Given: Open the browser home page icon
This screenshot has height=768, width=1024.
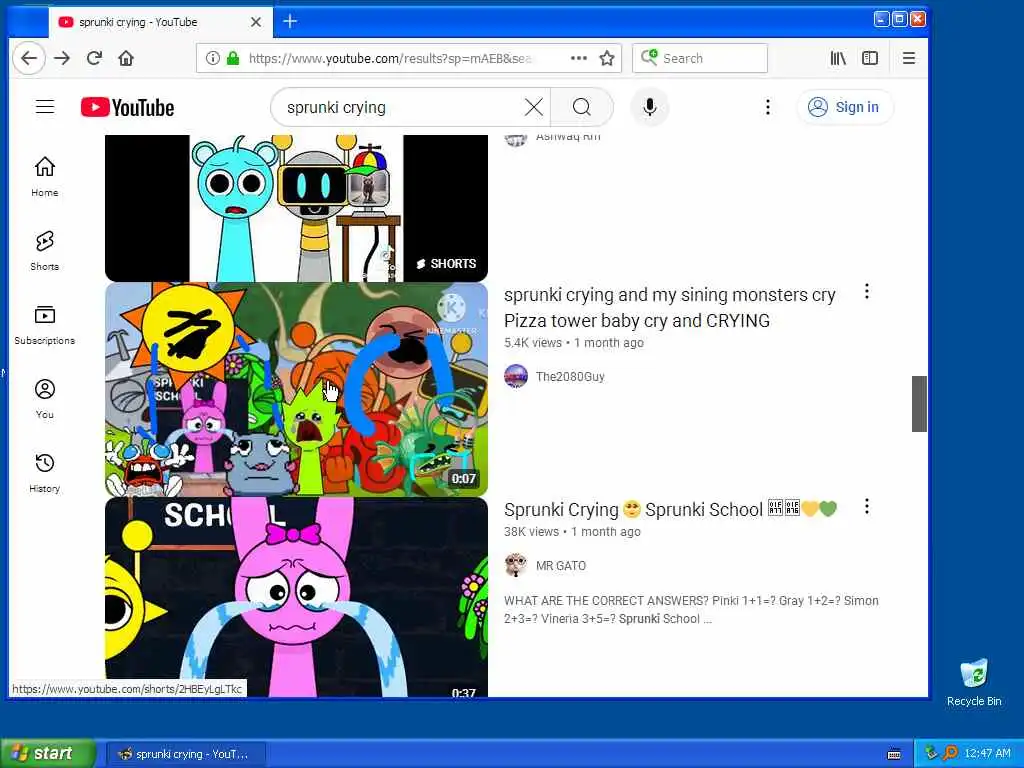Looking at the screenshot, I should [126, 58].
